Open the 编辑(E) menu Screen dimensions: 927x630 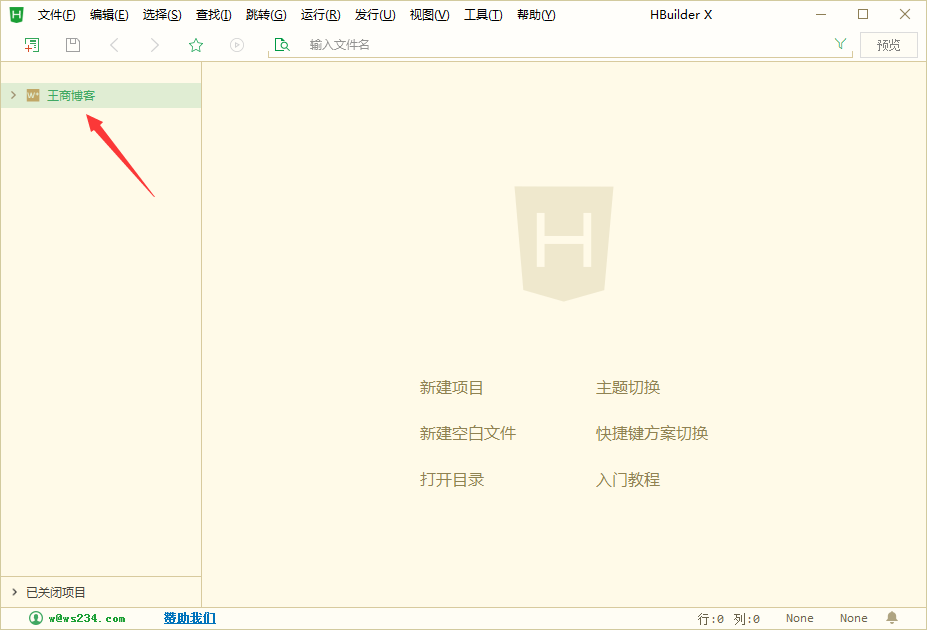(x=109, y=15)
